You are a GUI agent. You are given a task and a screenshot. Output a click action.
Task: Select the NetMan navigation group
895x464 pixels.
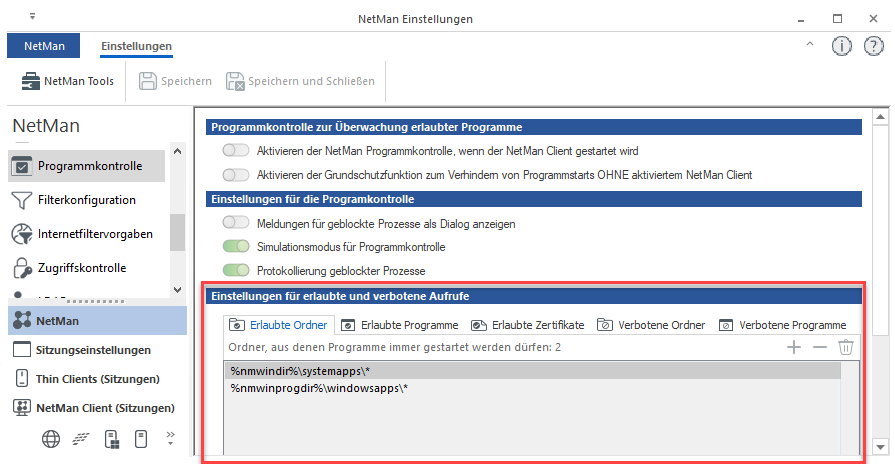coord(98,321)
